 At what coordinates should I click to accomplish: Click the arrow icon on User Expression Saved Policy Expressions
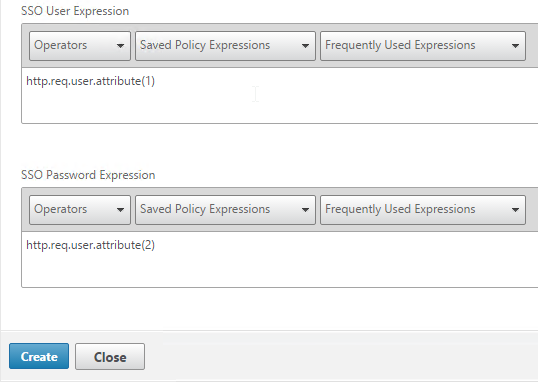305,46
